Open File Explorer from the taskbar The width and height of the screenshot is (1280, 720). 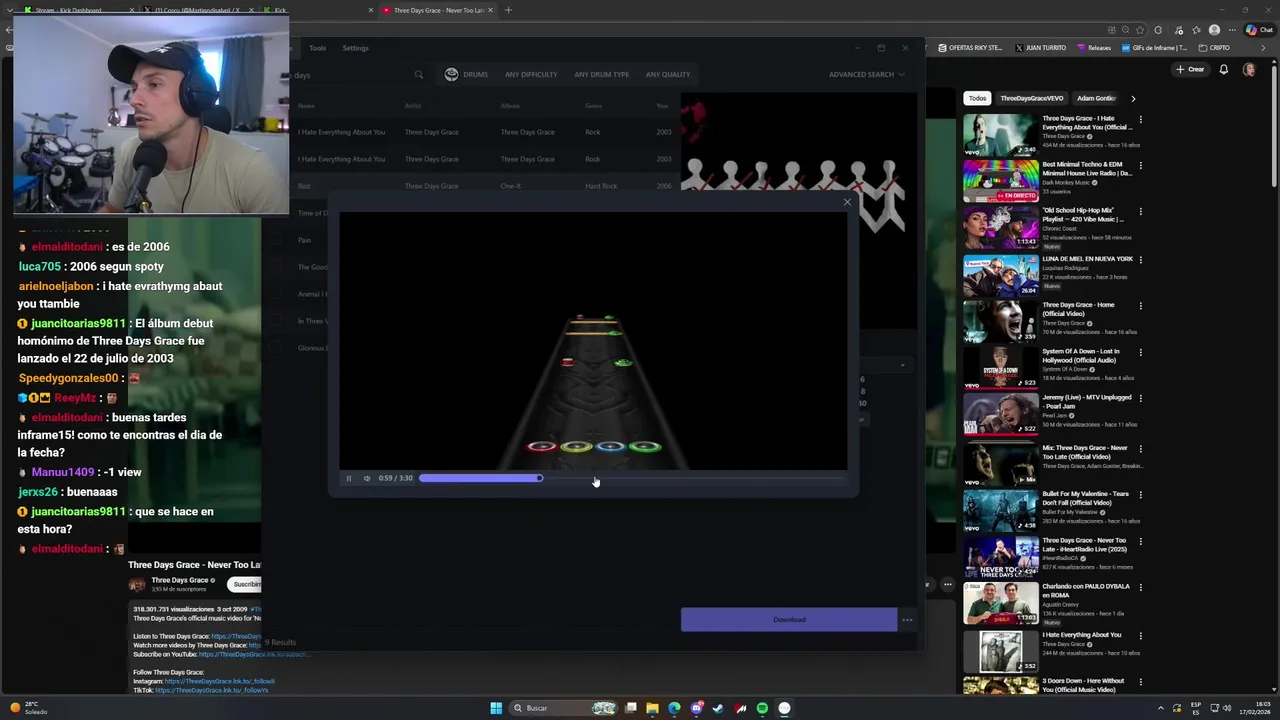pyautogui.click(x=652, y=708)
